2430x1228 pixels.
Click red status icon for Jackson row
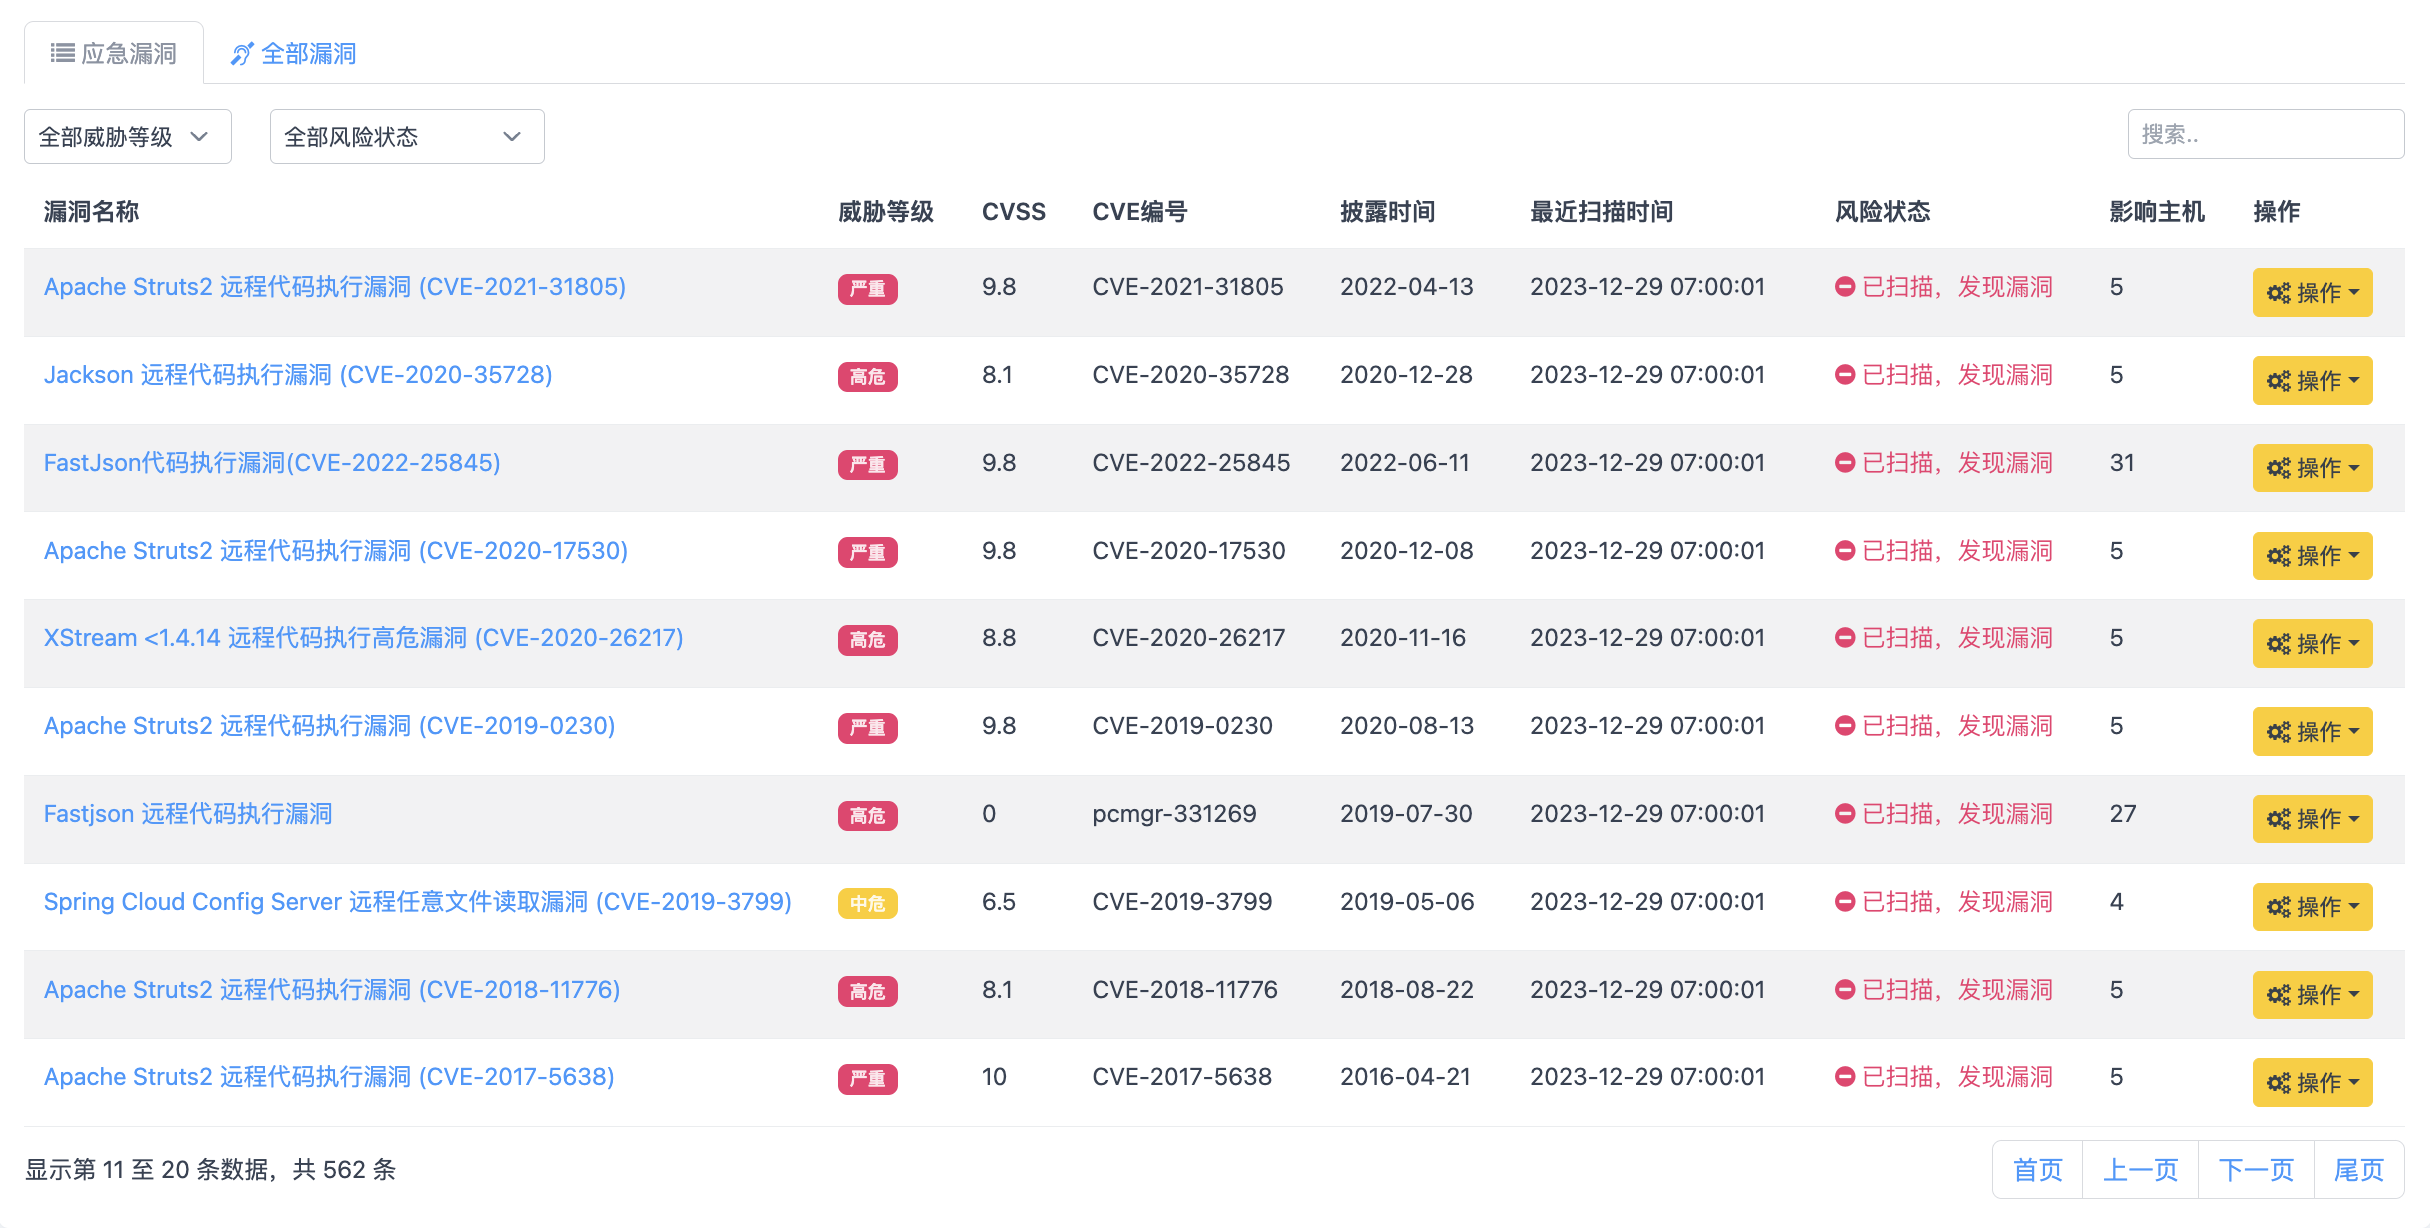pyautogui.click(x=1844, y=375)
